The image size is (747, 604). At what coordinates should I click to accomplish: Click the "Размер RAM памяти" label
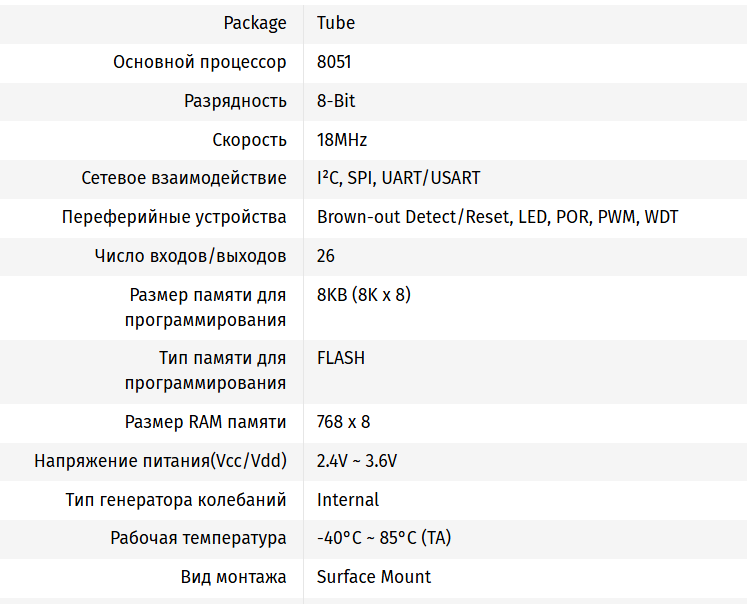206,422
